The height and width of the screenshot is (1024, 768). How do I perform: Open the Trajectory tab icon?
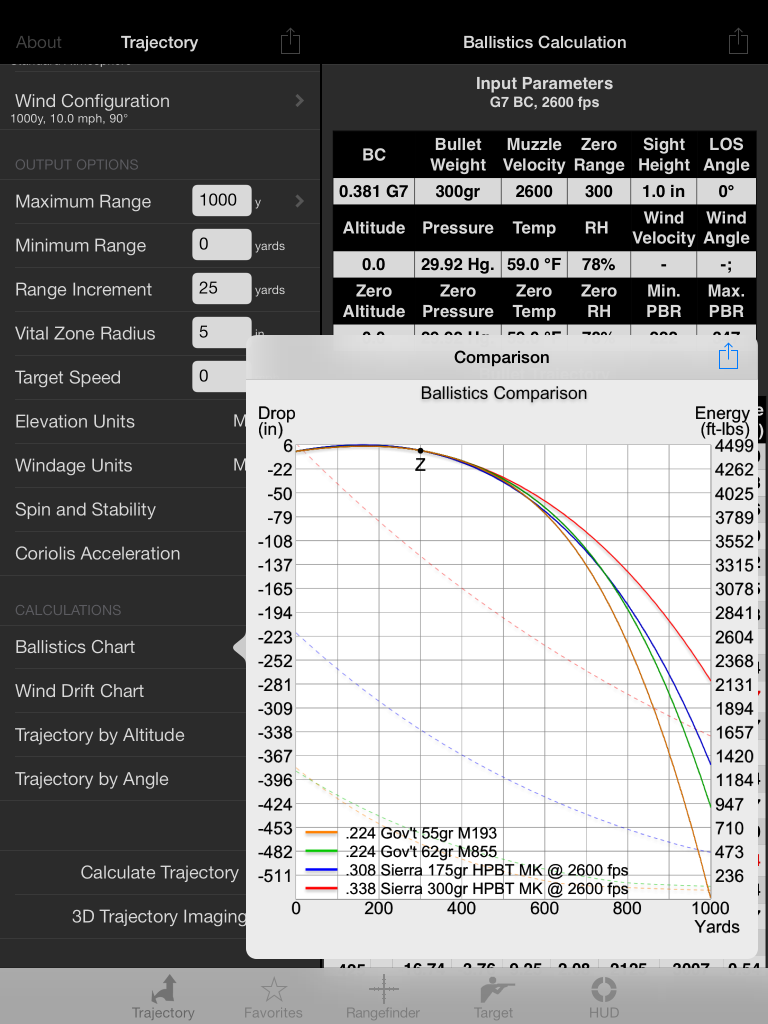pos(163,997)
